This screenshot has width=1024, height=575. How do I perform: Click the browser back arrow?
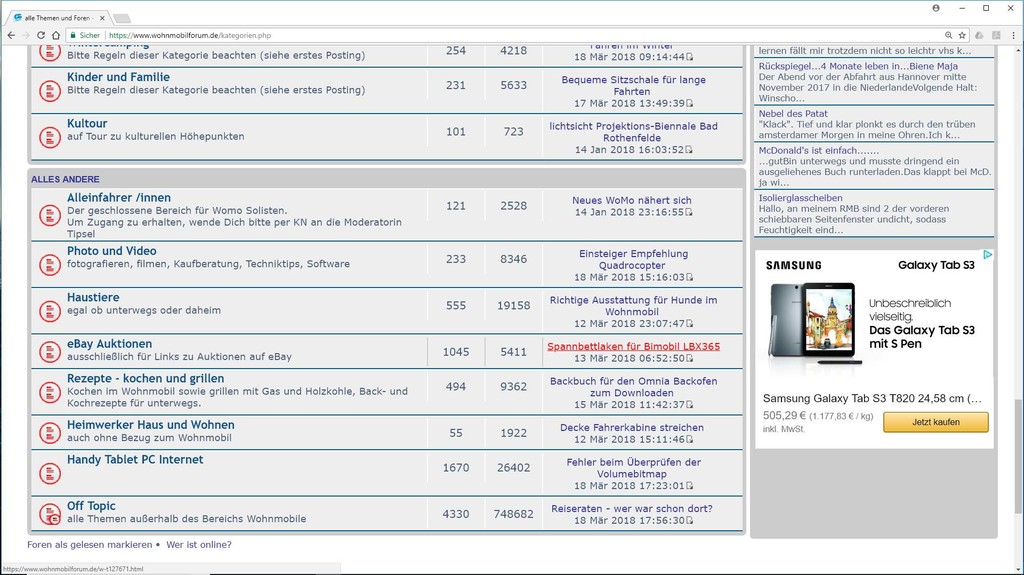pos(11,35)
